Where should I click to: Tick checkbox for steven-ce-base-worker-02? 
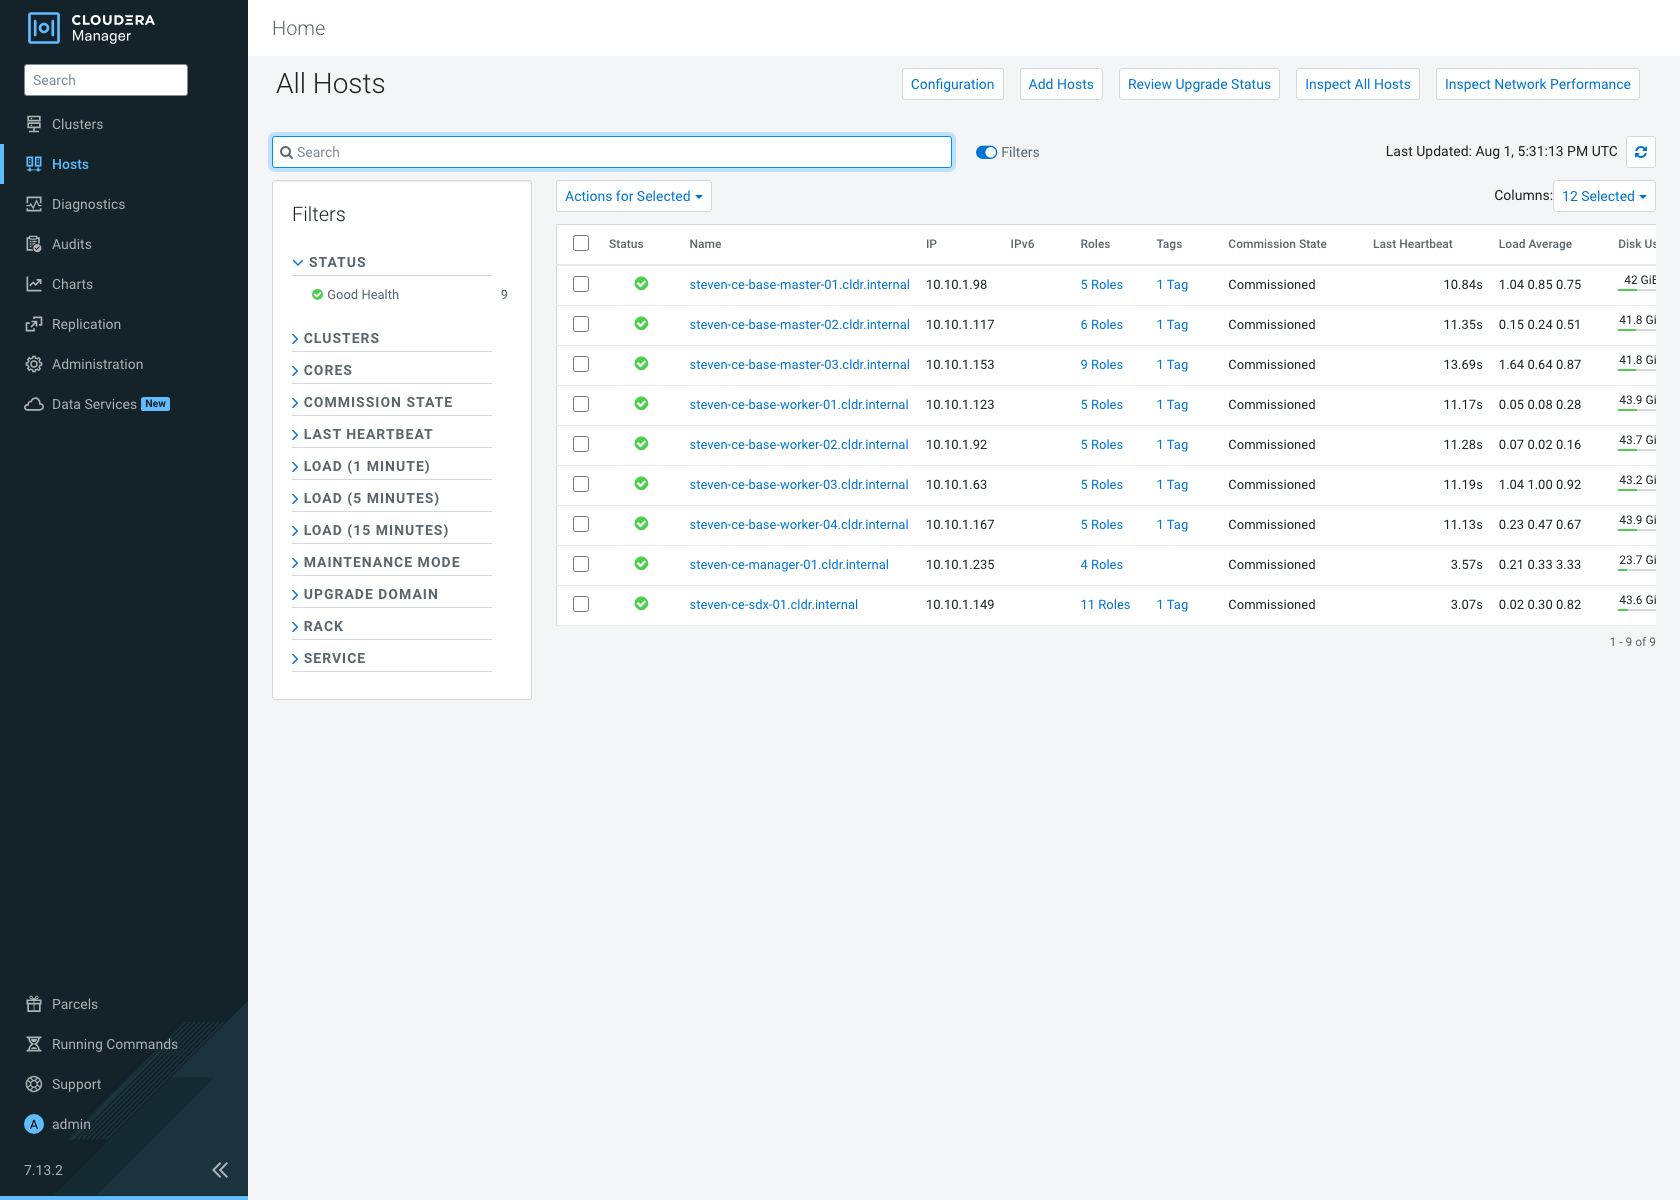click(581, 444)
